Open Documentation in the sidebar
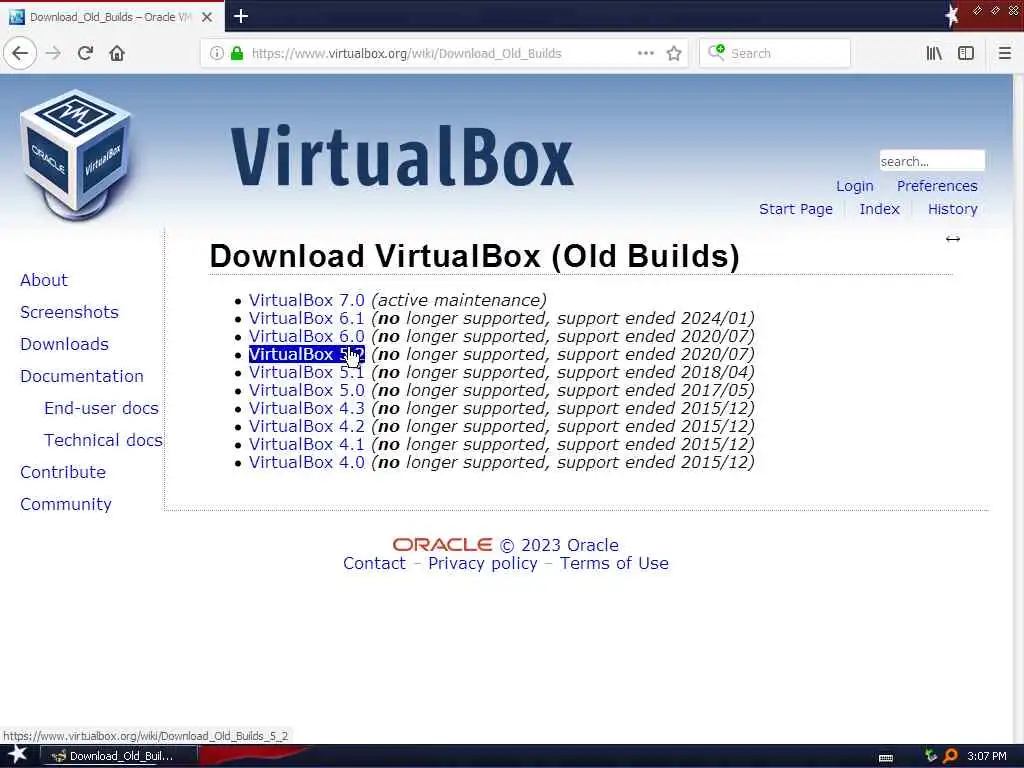This screenshot has width=1024, height=768. pos(82,376)
